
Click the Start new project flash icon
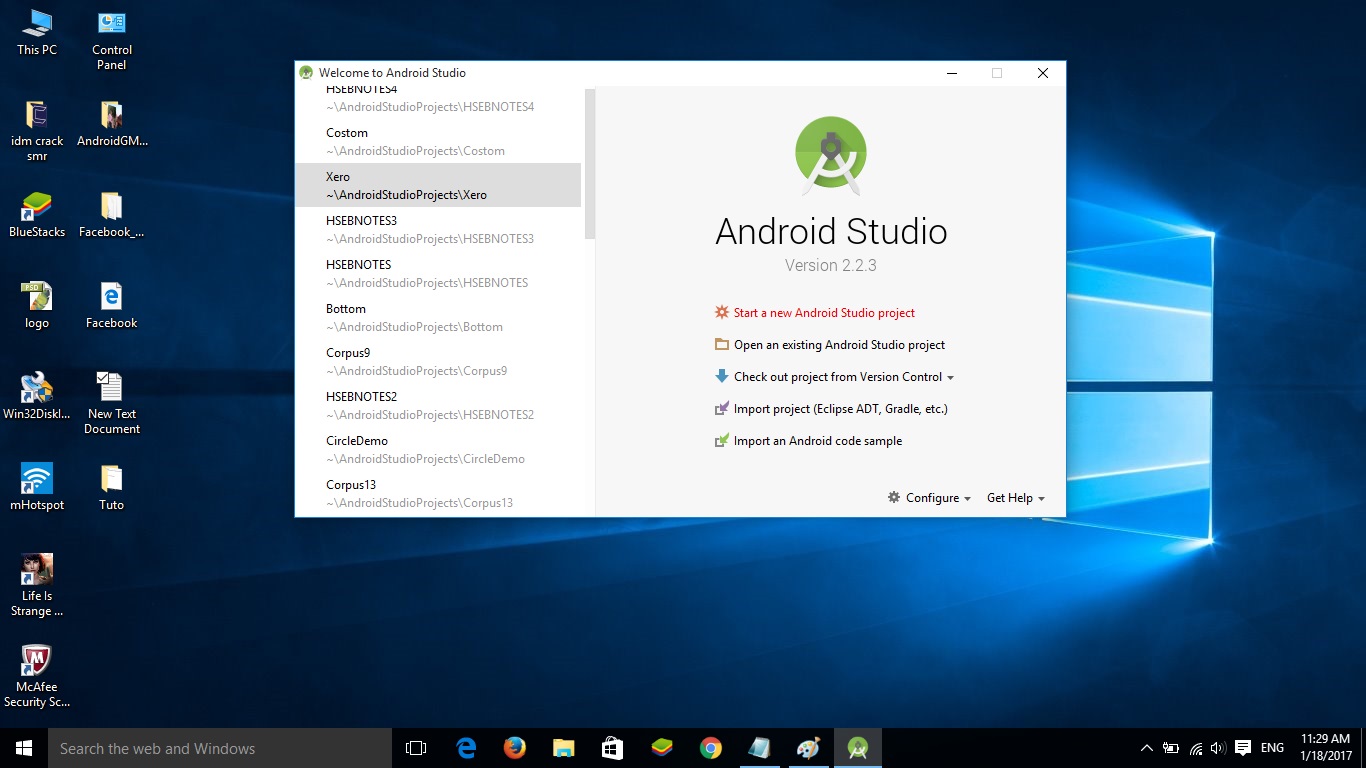(x=722, y=312)
